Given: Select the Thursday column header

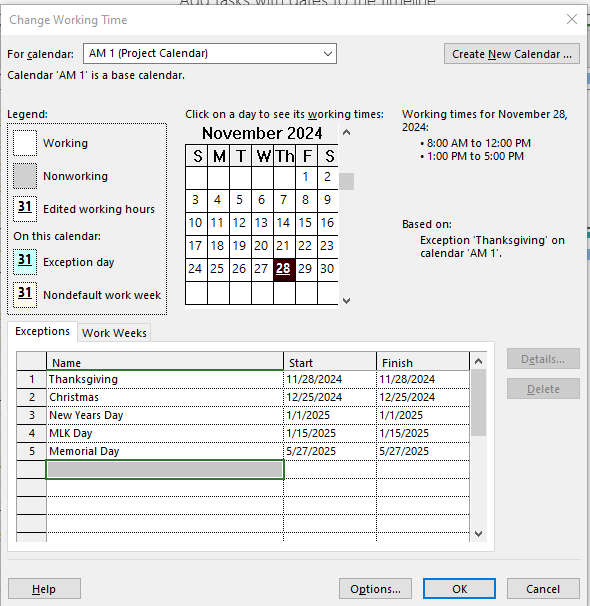Looking at the screenshot, I should (284, 156).
